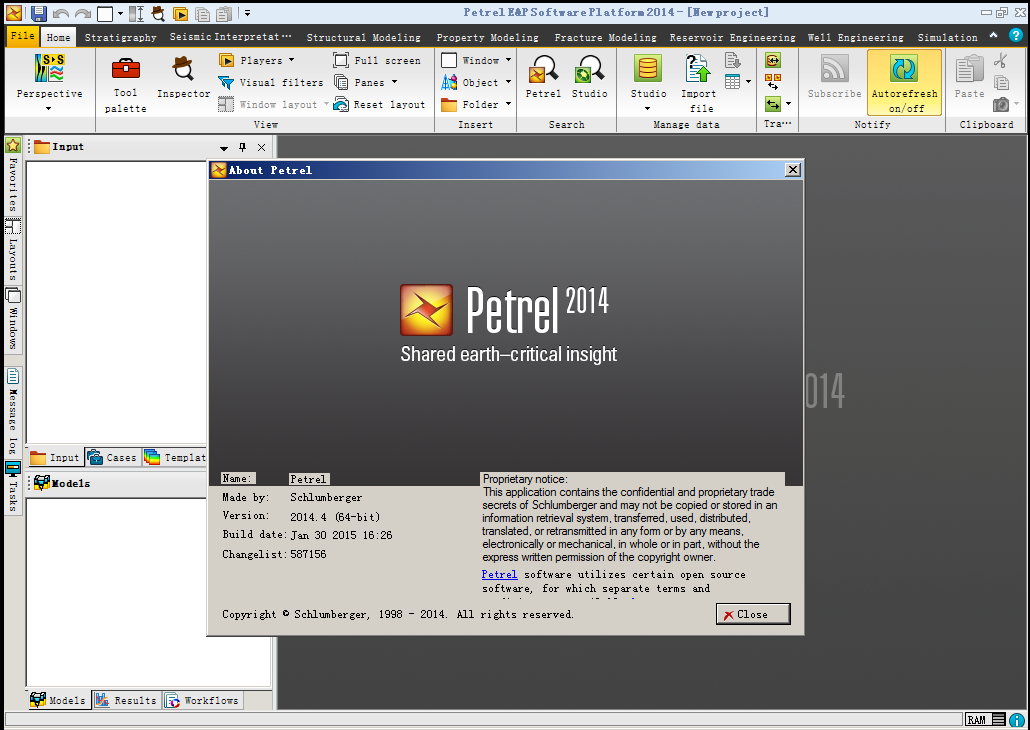Switch to the Property Modeling ribbon tab
The height and width of the screenshot is (730, 1030).
coord(487,37)
